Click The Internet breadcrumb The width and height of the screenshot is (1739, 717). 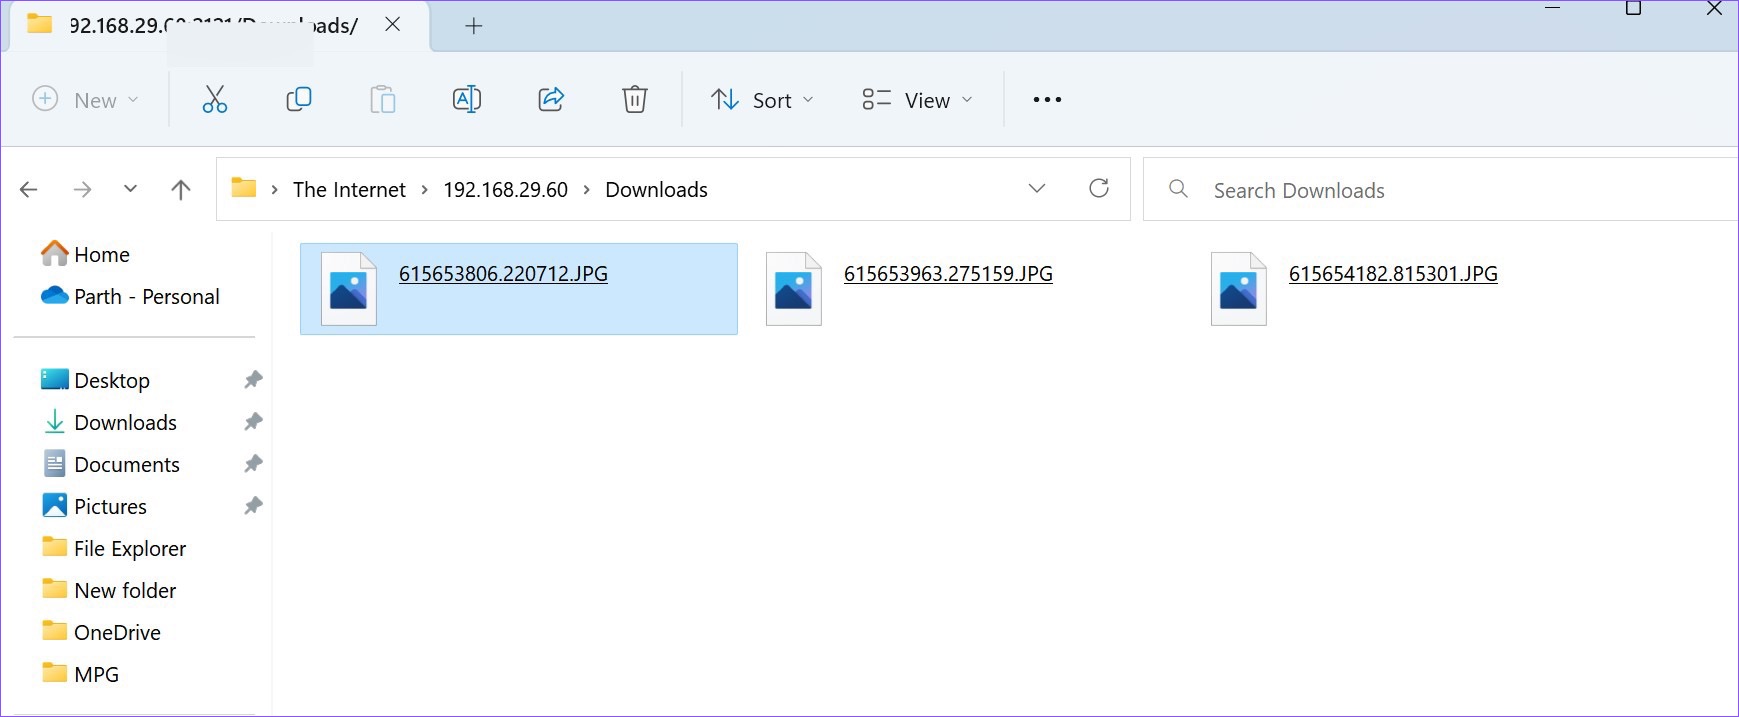[349, 189]
